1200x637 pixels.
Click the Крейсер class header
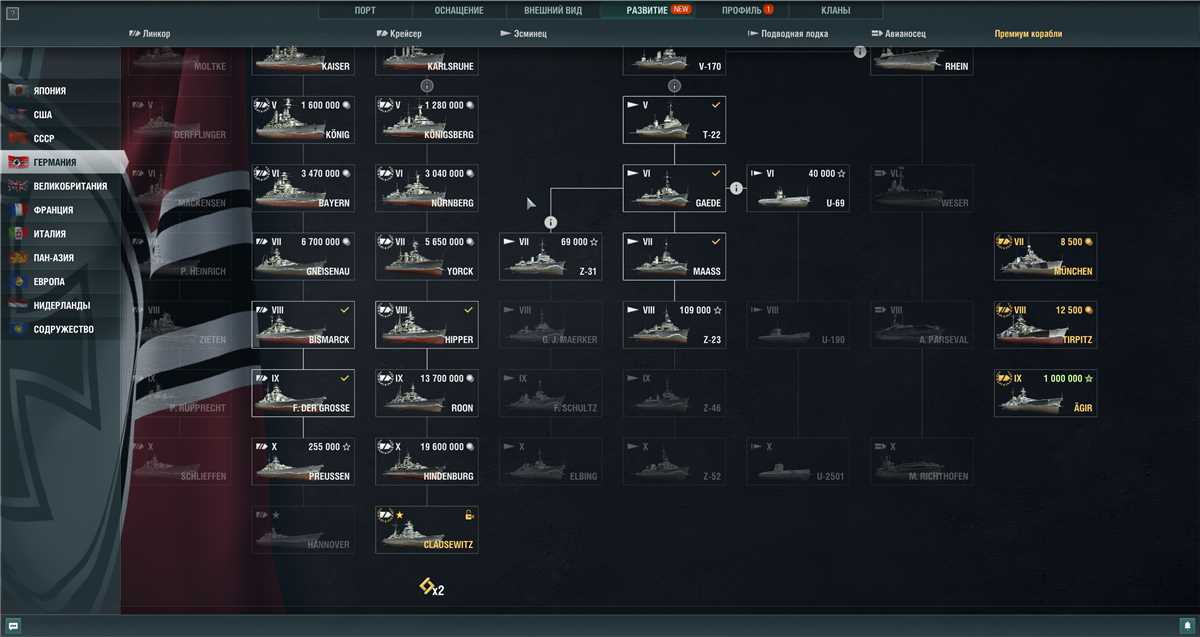coord(399,34)
